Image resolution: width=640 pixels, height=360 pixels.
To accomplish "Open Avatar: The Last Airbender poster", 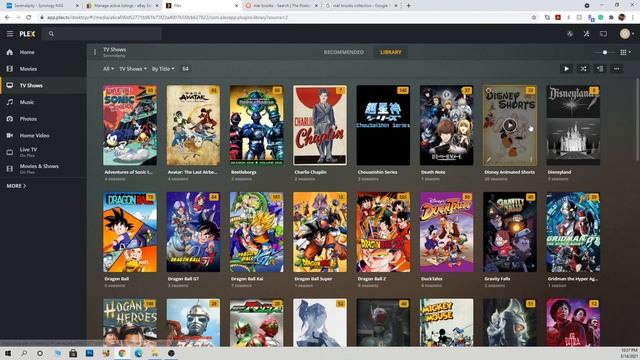I will click(x=193, y=125).
